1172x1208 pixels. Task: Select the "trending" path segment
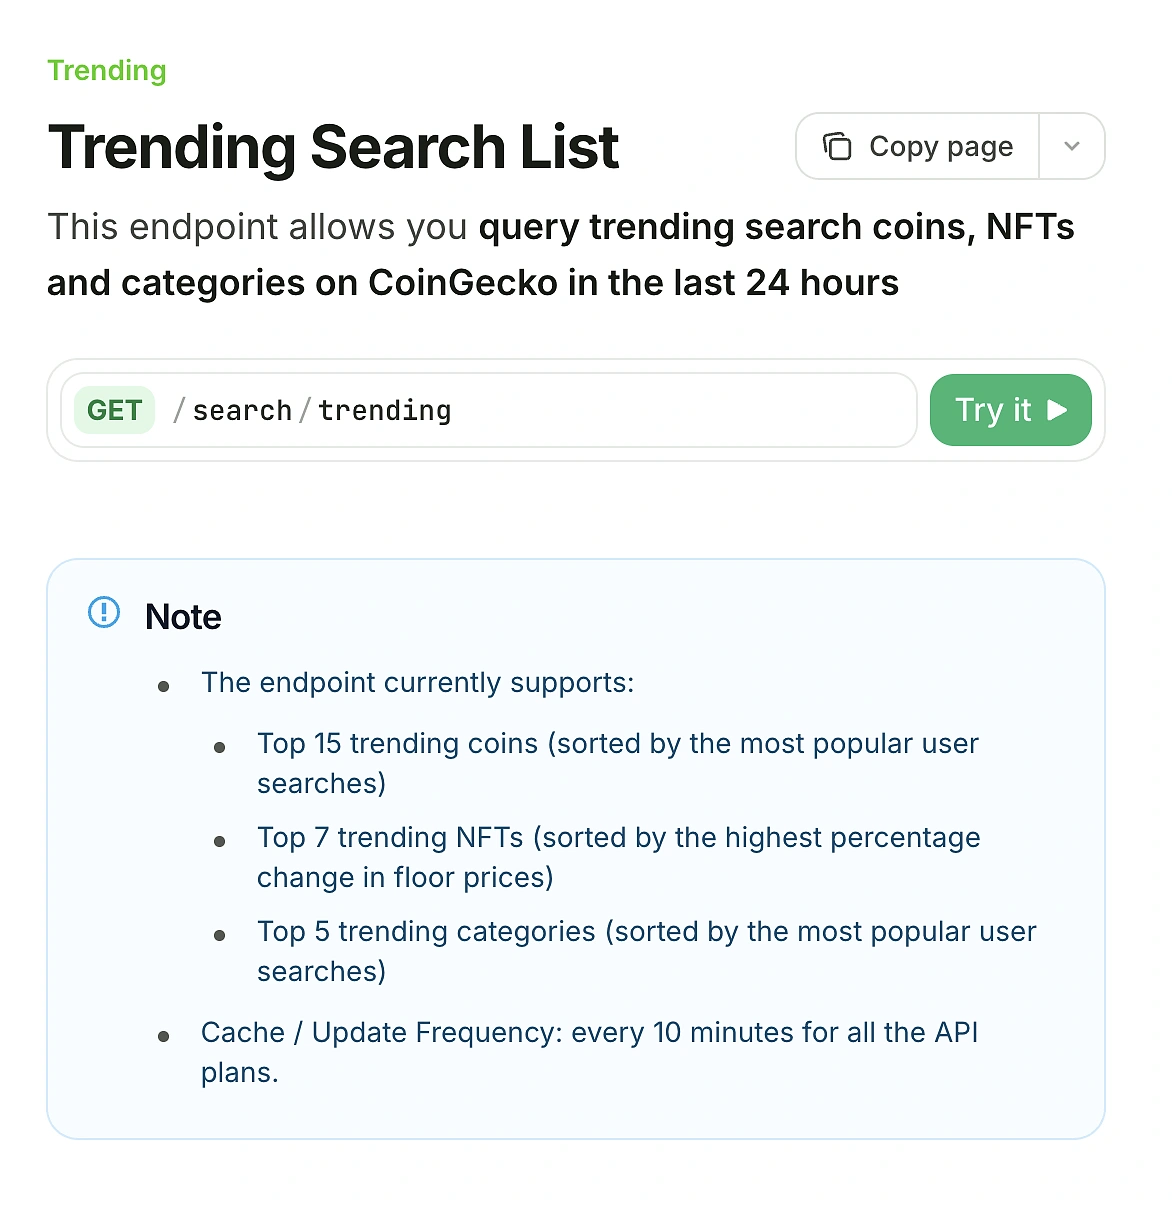(385, 410)
